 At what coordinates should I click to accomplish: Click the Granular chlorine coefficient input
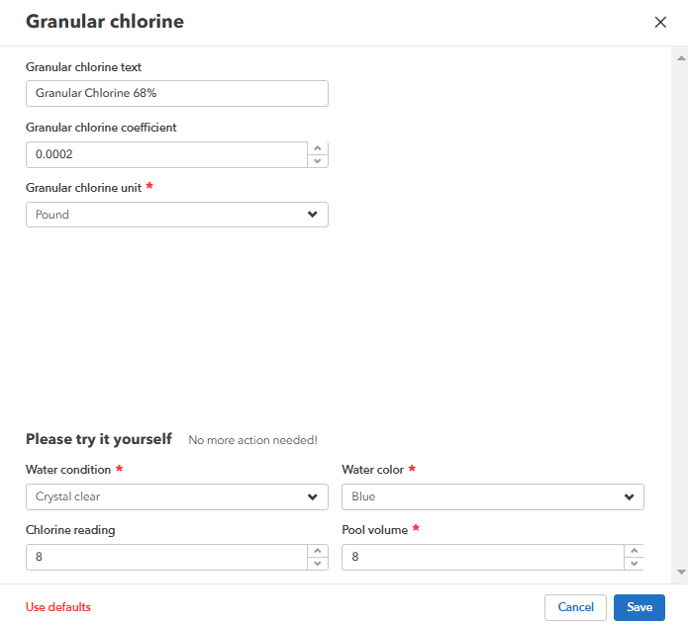coord(165,155)
